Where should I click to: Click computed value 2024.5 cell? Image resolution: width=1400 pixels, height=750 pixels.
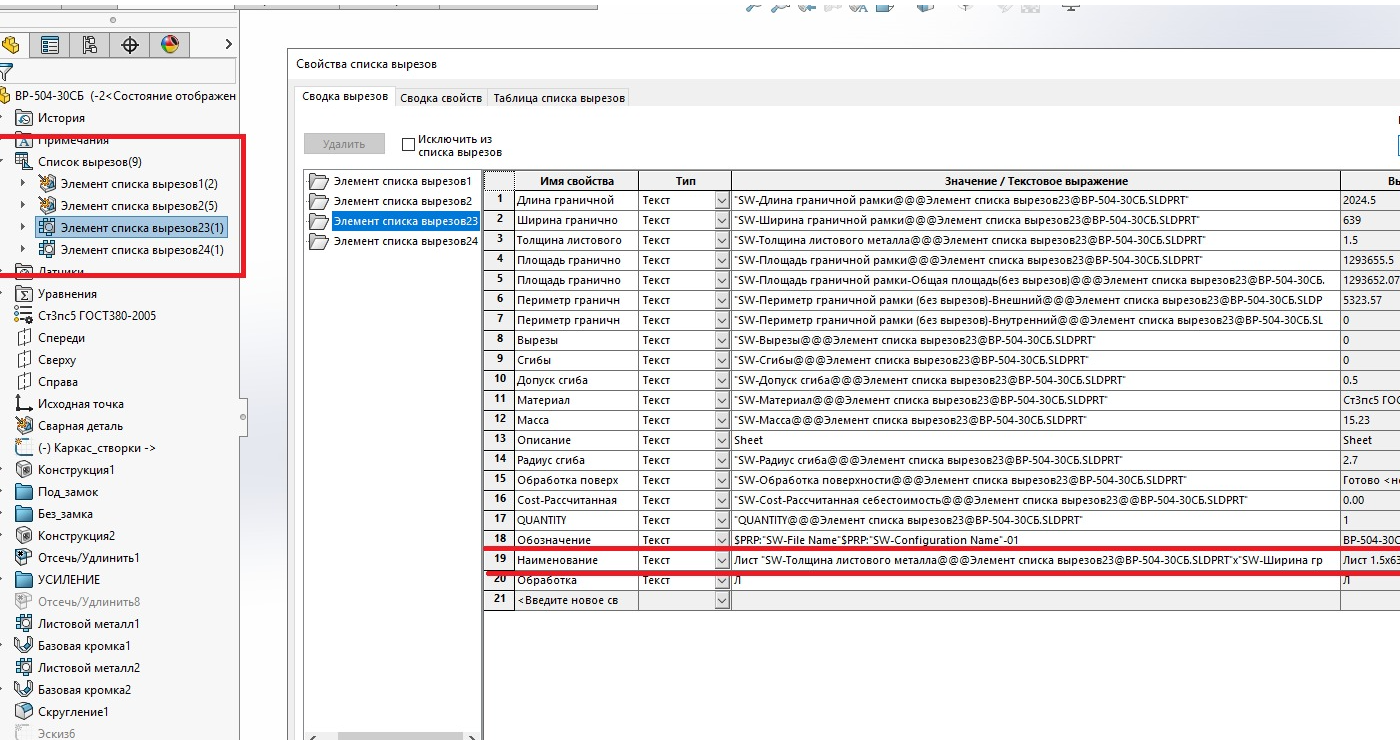coord(1370,200)
